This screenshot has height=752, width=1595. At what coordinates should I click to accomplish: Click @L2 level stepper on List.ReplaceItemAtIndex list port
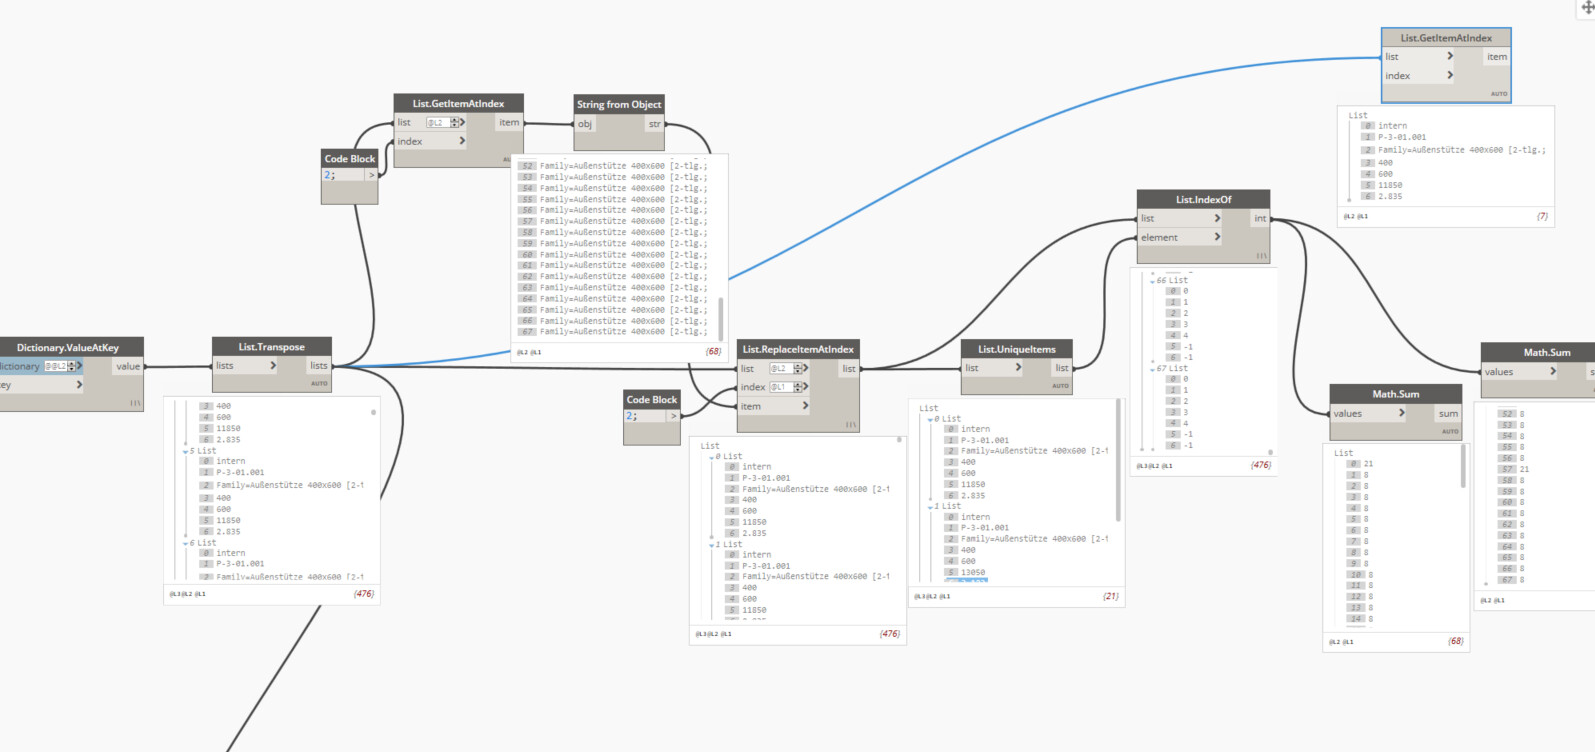[x=797, y=368]
